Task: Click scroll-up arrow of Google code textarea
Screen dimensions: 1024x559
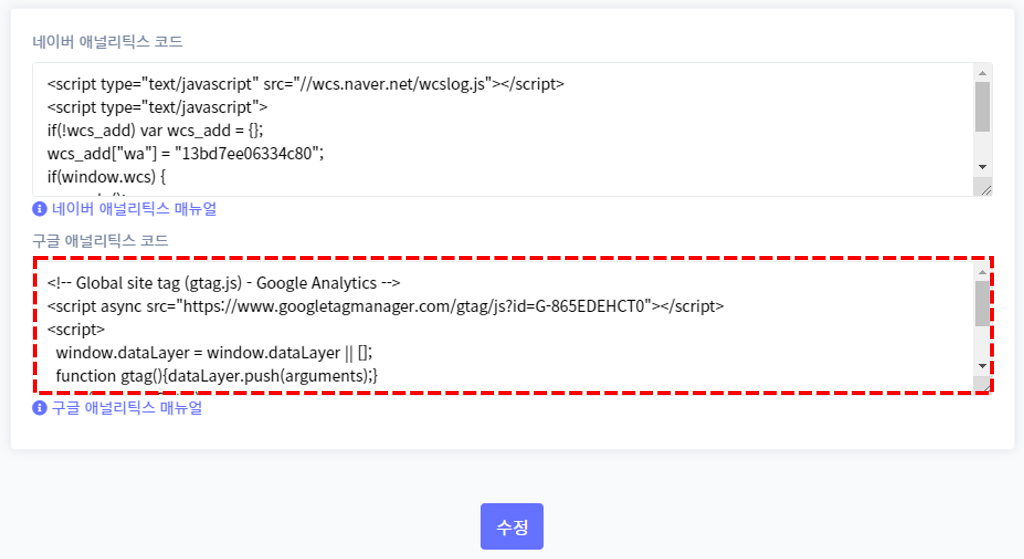Action: click(982, 272)
